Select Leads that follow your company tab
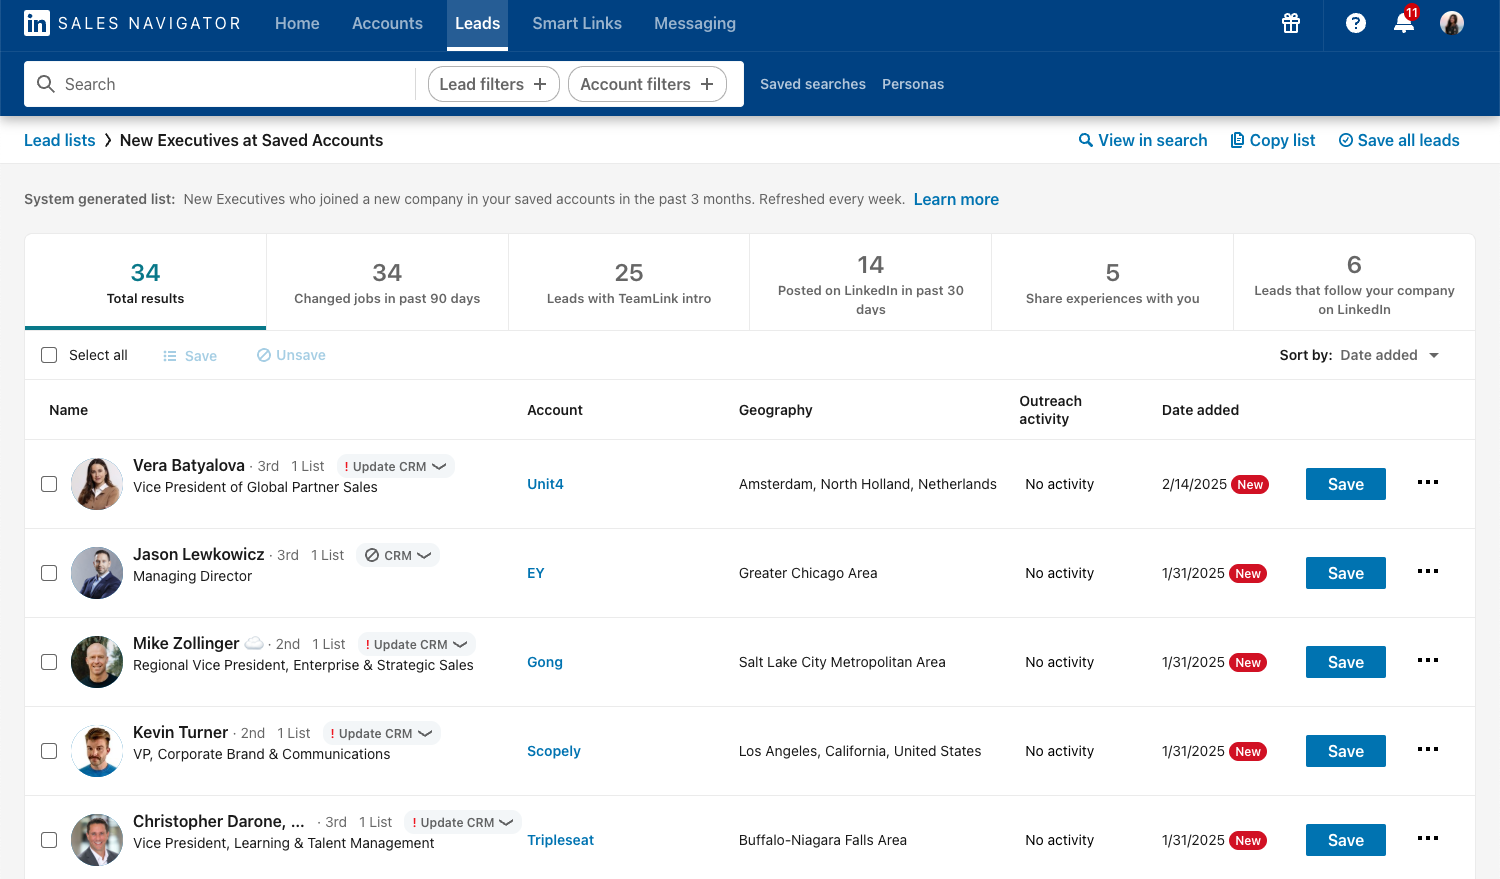Screen dimensions: 1500x879 [1354, 282]
